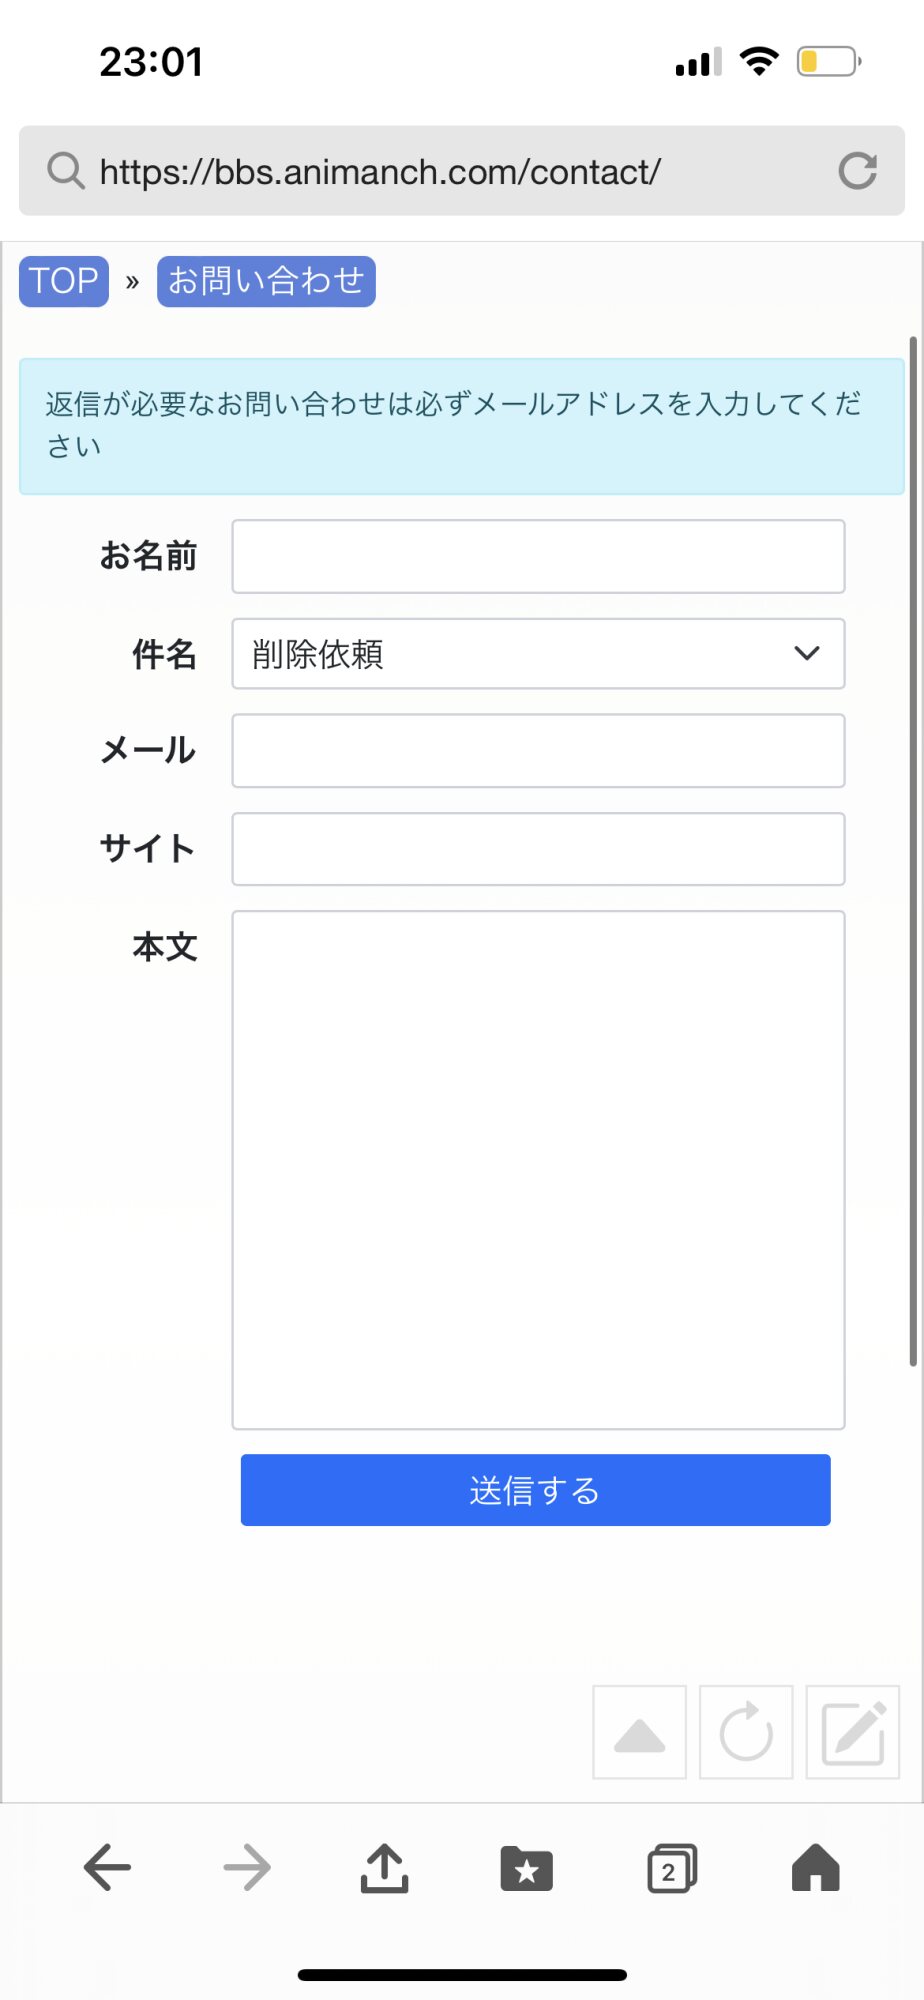Tap the search magnifier icon in URL bar
Viewport: 924px width, 2000px height.
click(66, 171)
